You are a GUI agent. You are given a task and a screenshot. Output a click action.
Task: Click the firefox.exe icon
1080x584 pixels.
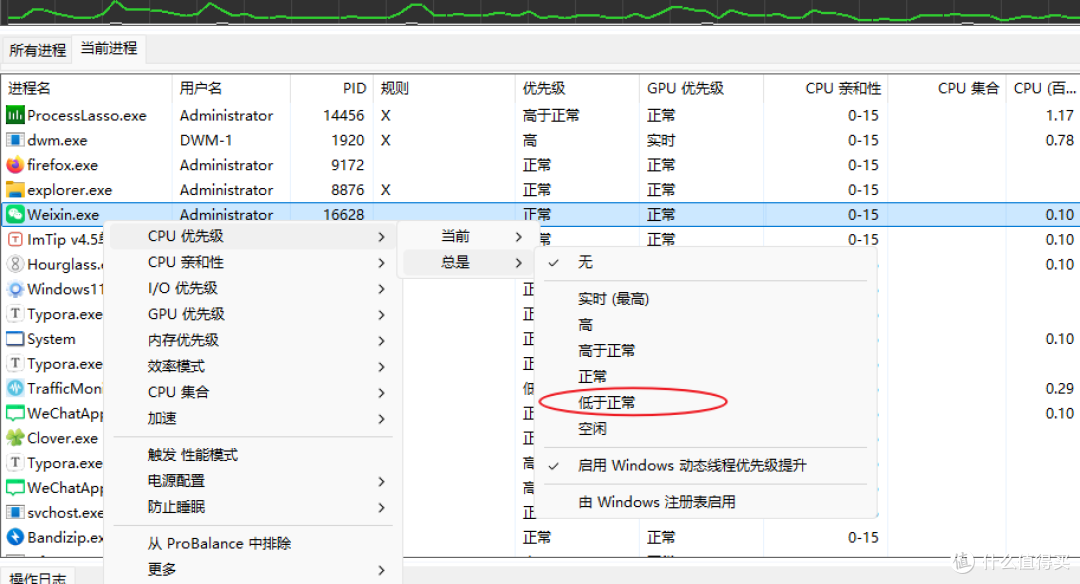[15, 165]
